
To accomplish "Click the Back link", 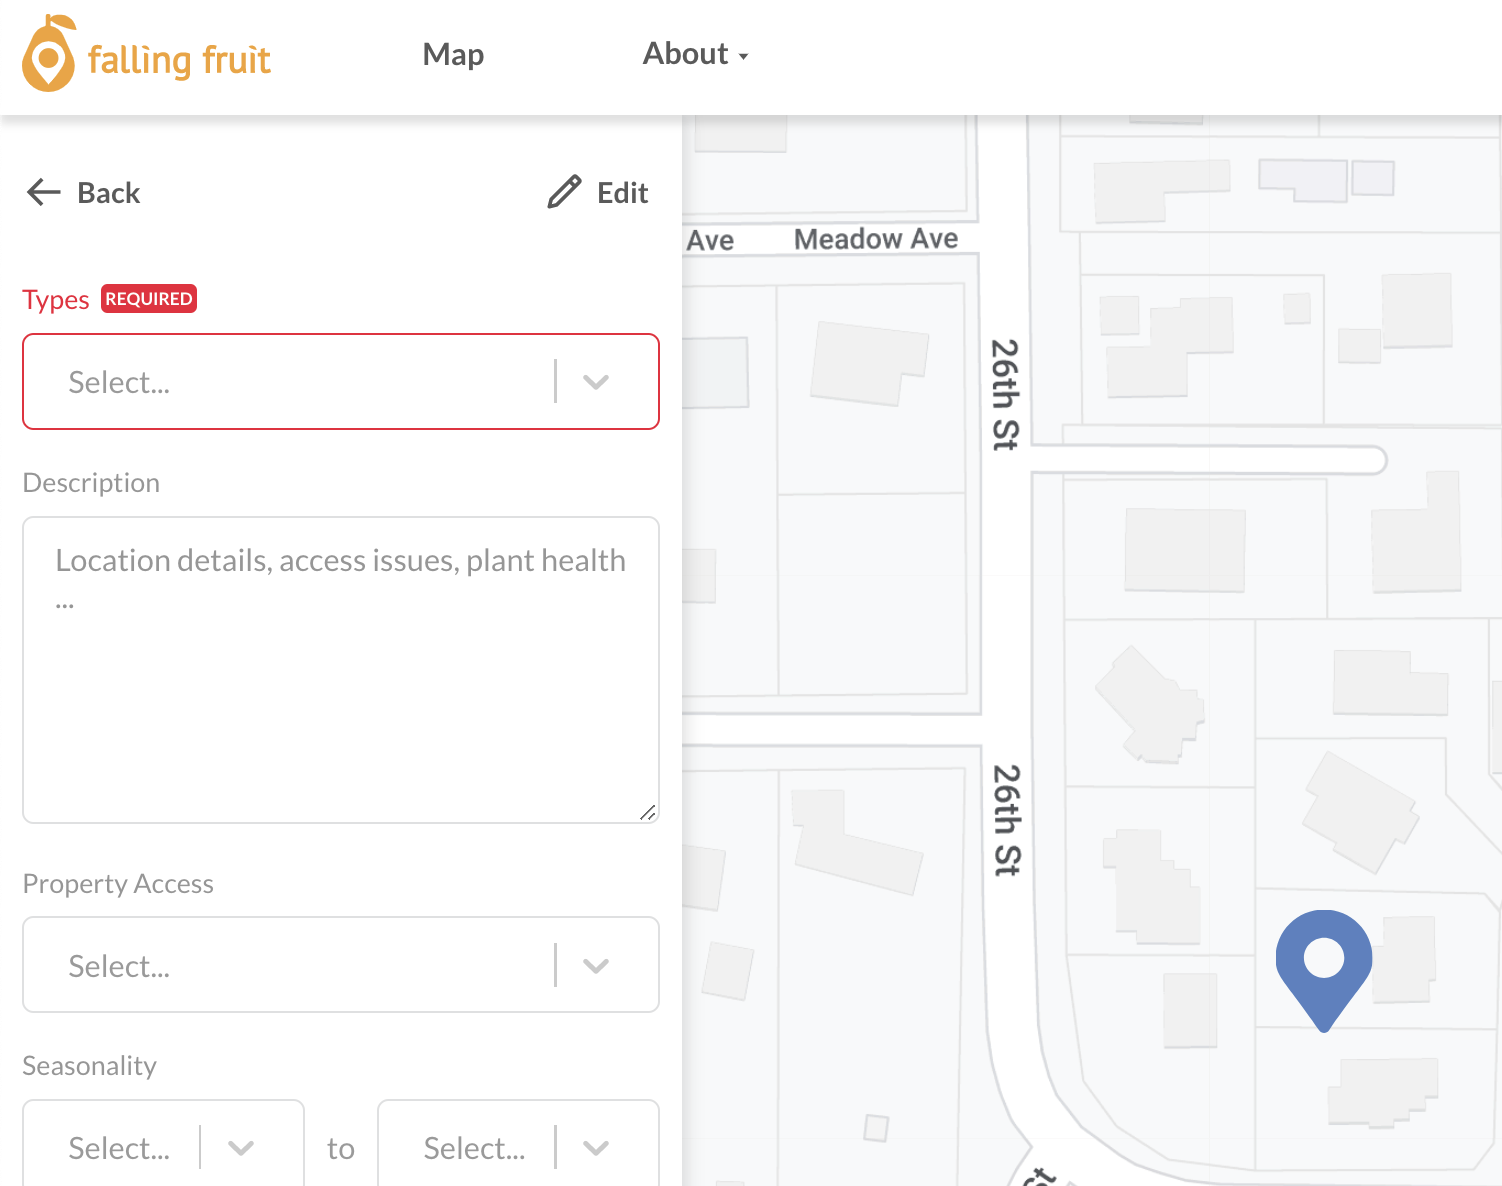I will tap(108, 192).
